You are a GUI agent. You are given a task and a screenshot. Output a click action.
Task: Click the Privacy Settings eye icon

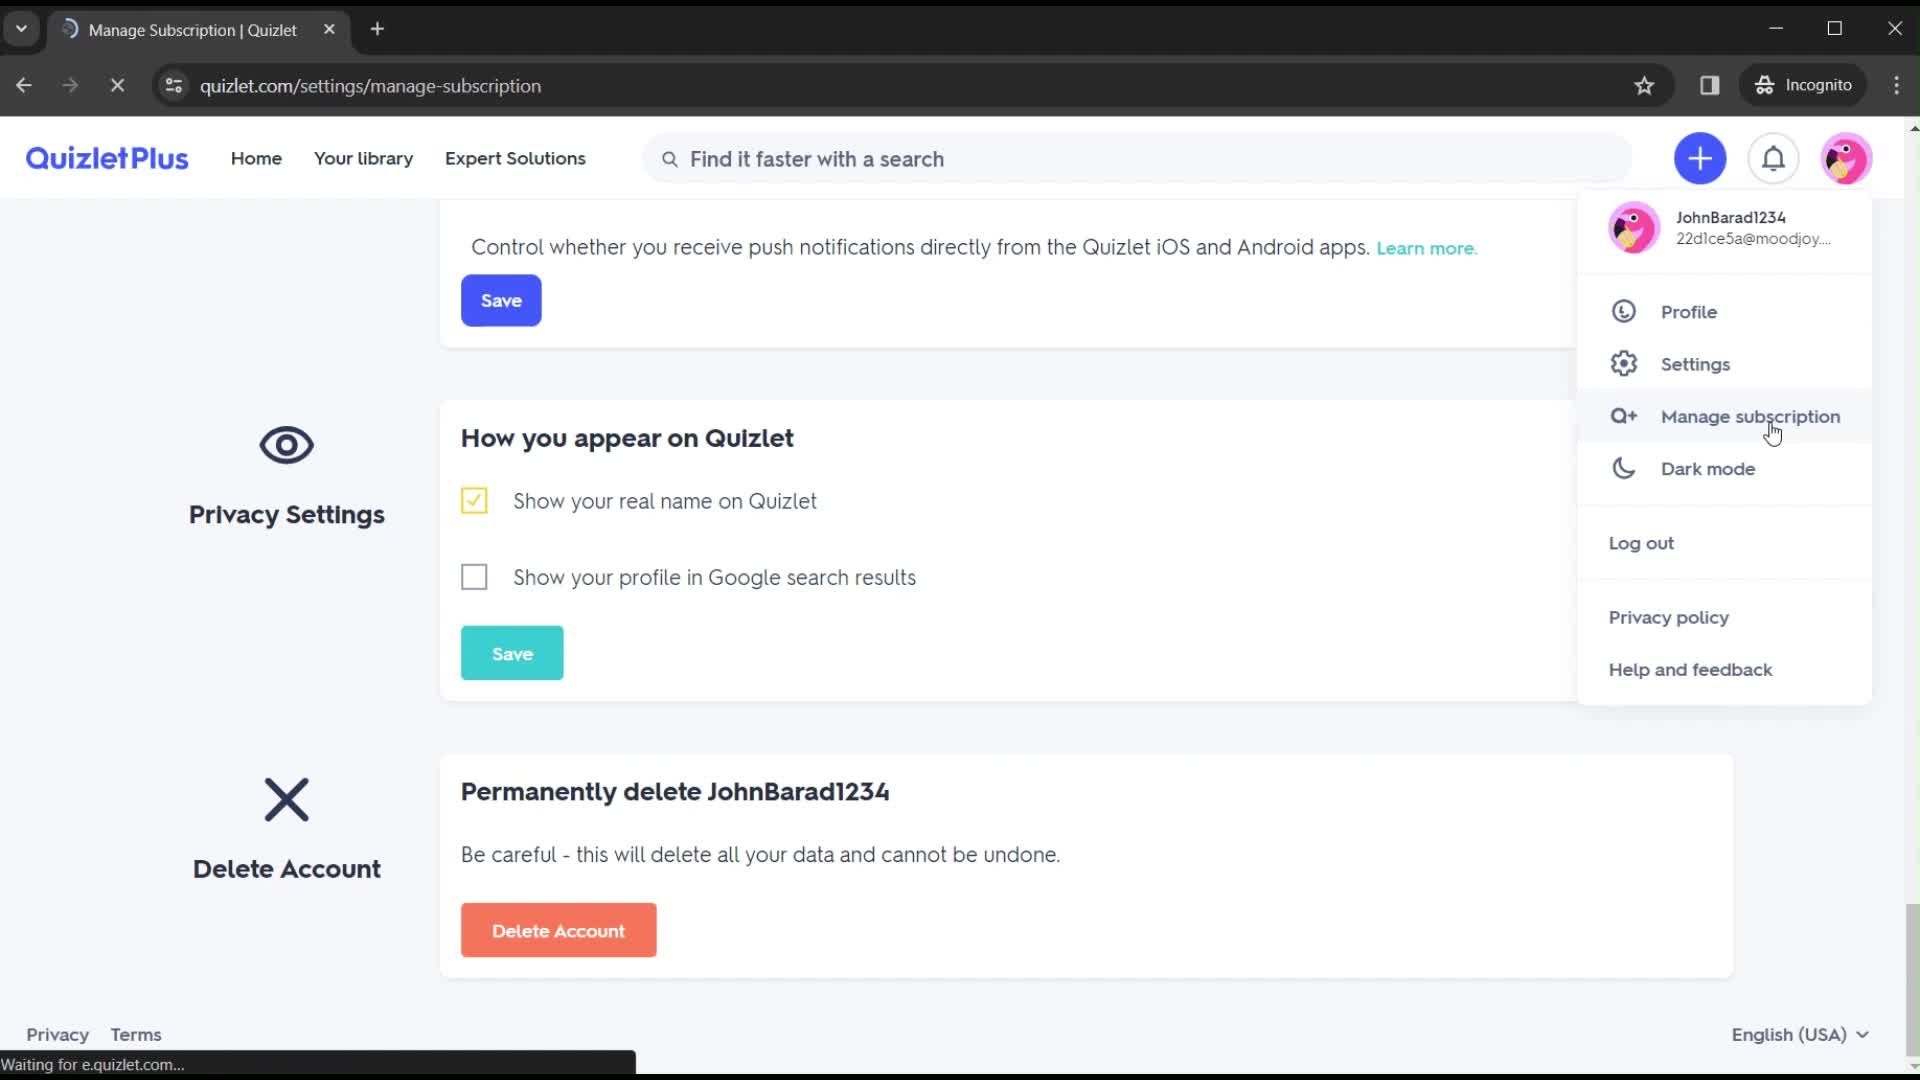[x=286, y=444]
